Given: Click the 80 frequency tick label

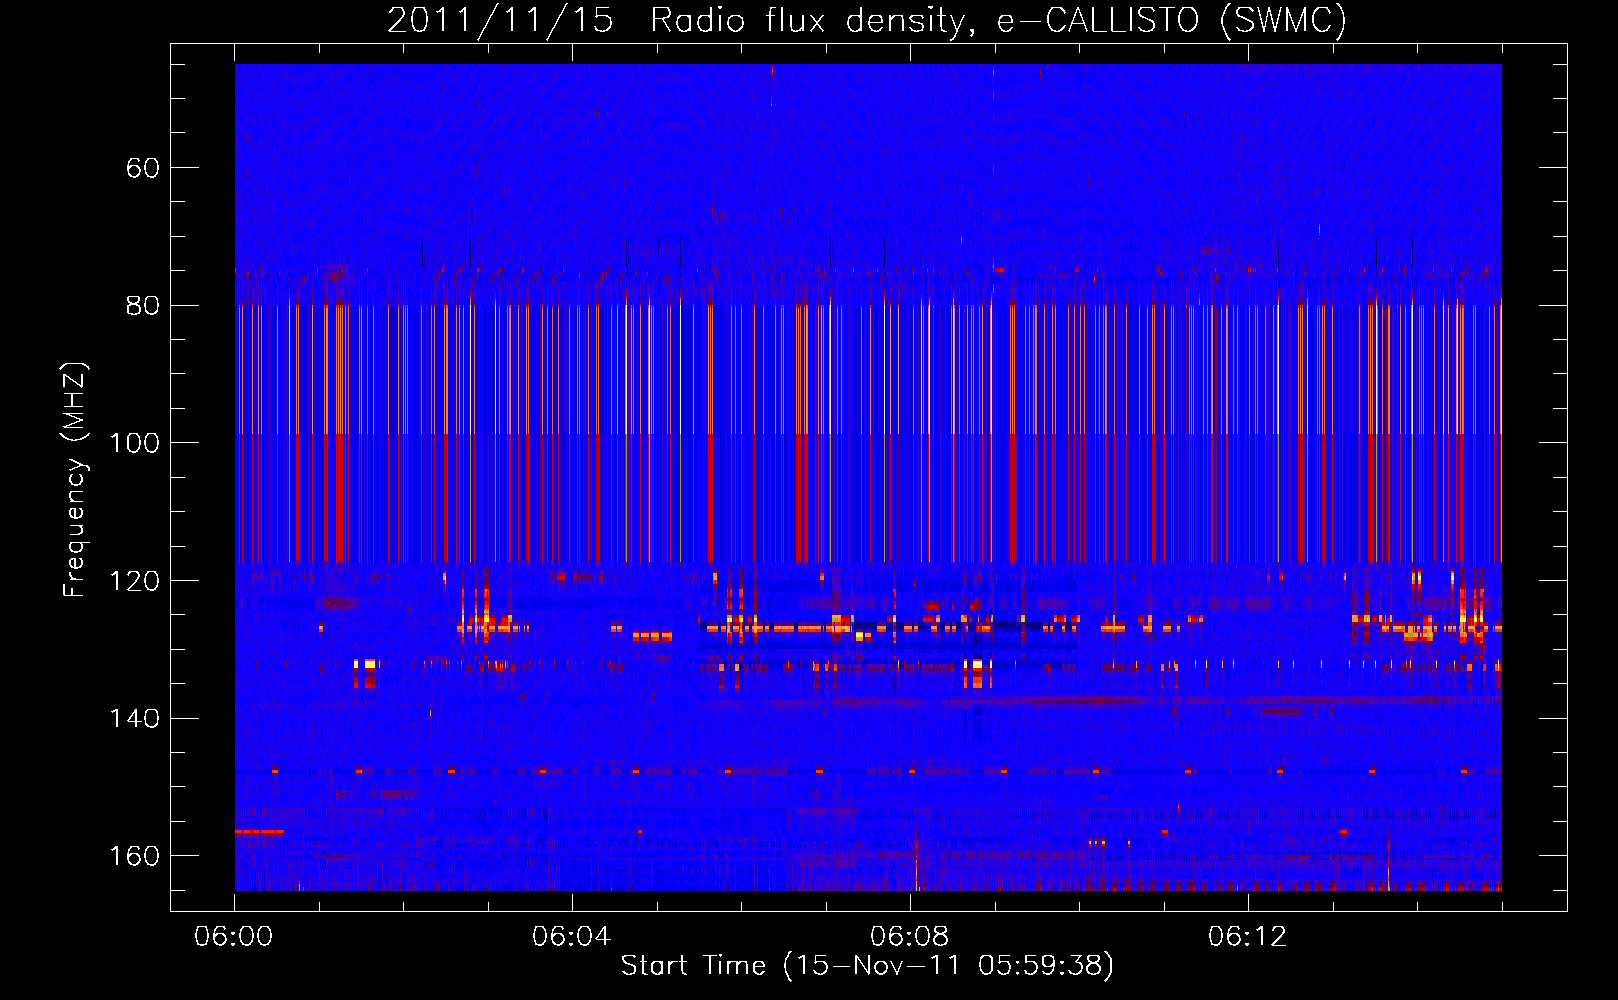Looking at the screenshot, I should [x=143, y=305].
